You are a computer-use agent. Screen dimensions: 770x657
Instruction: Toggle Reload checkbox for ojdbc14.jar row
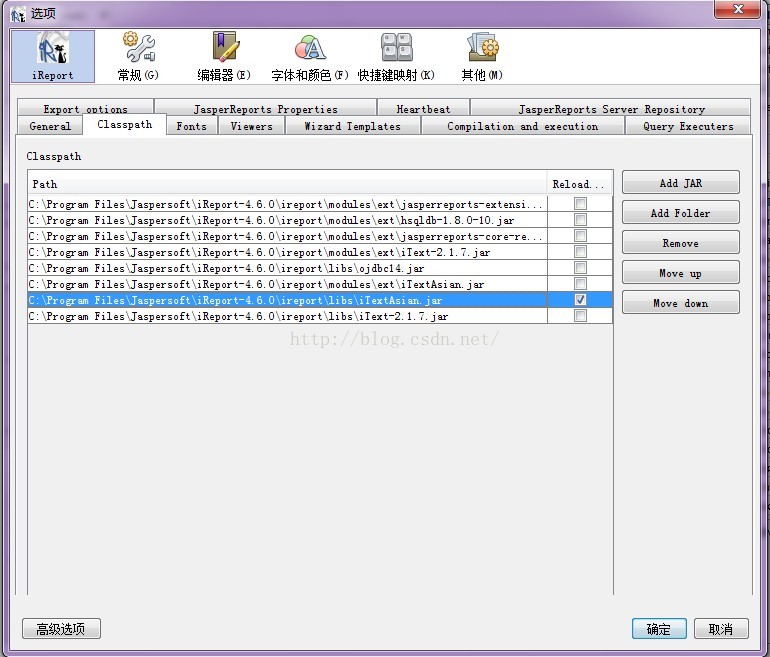[x=580, y=268]
